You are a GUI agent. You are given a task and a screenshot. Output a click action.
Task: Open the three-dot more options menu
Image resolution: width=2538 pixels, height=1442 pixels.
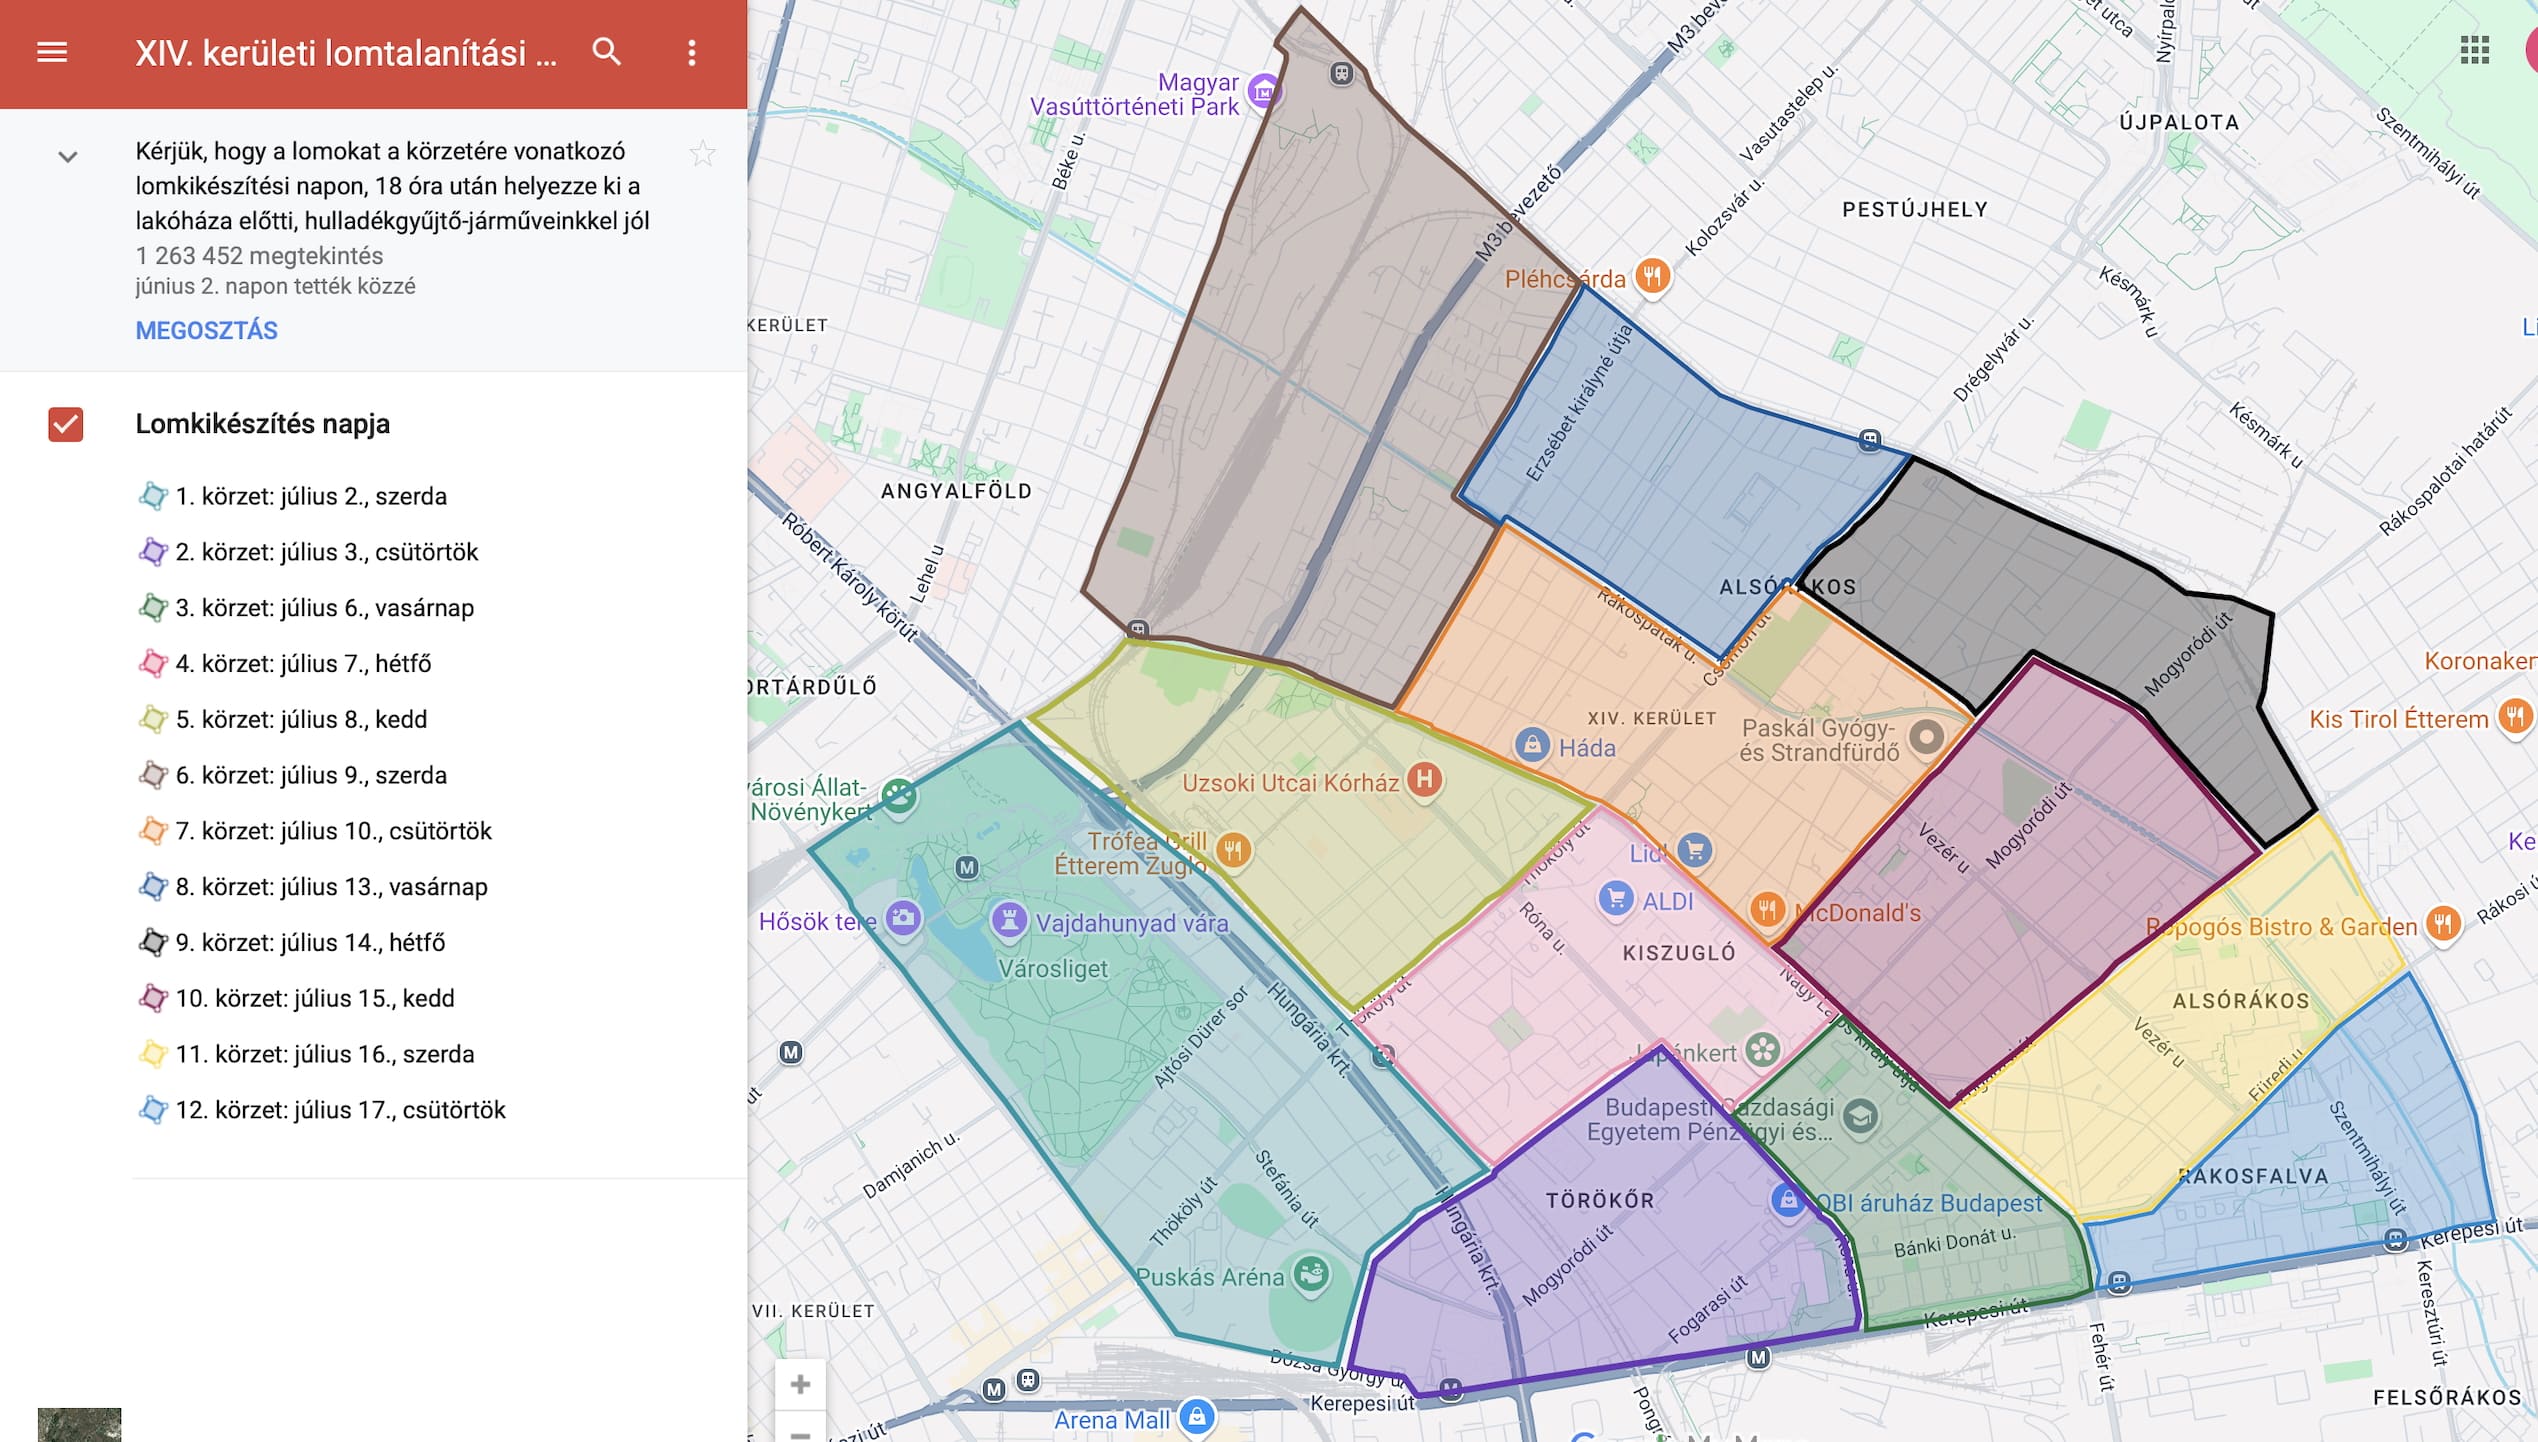pos(691,53)
